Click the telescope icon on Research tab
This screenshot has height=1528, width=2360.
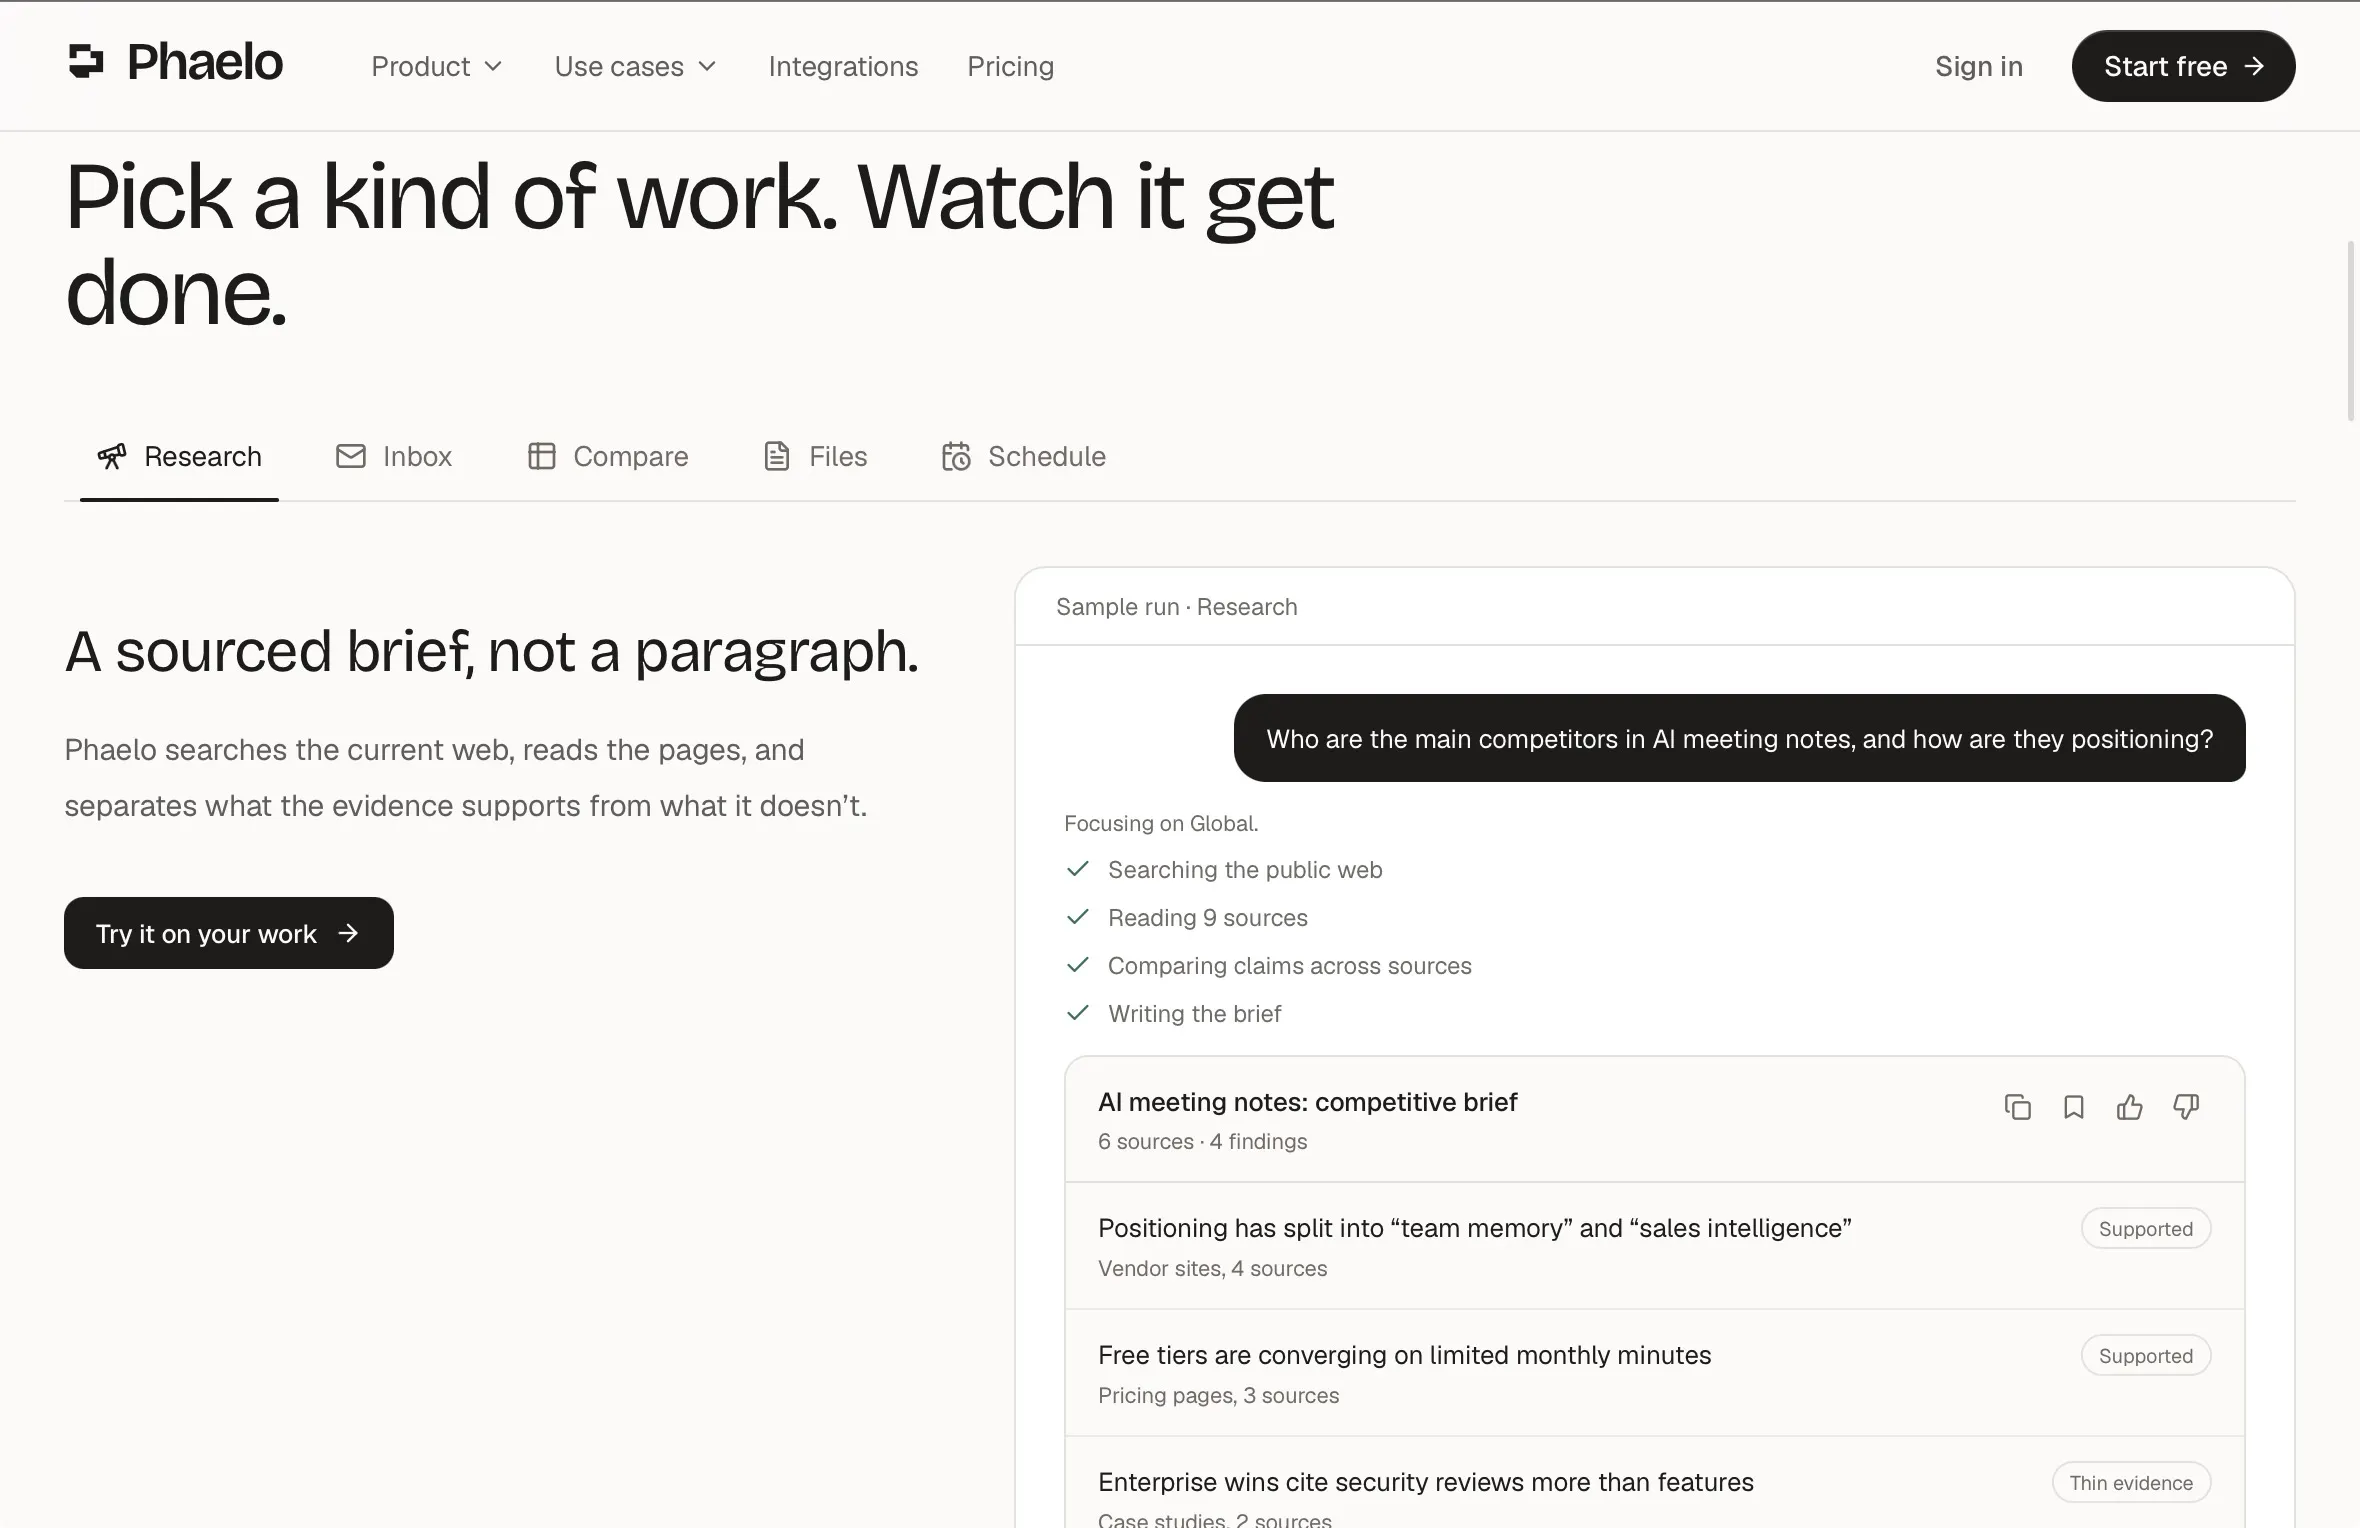[x=112, y=456]
